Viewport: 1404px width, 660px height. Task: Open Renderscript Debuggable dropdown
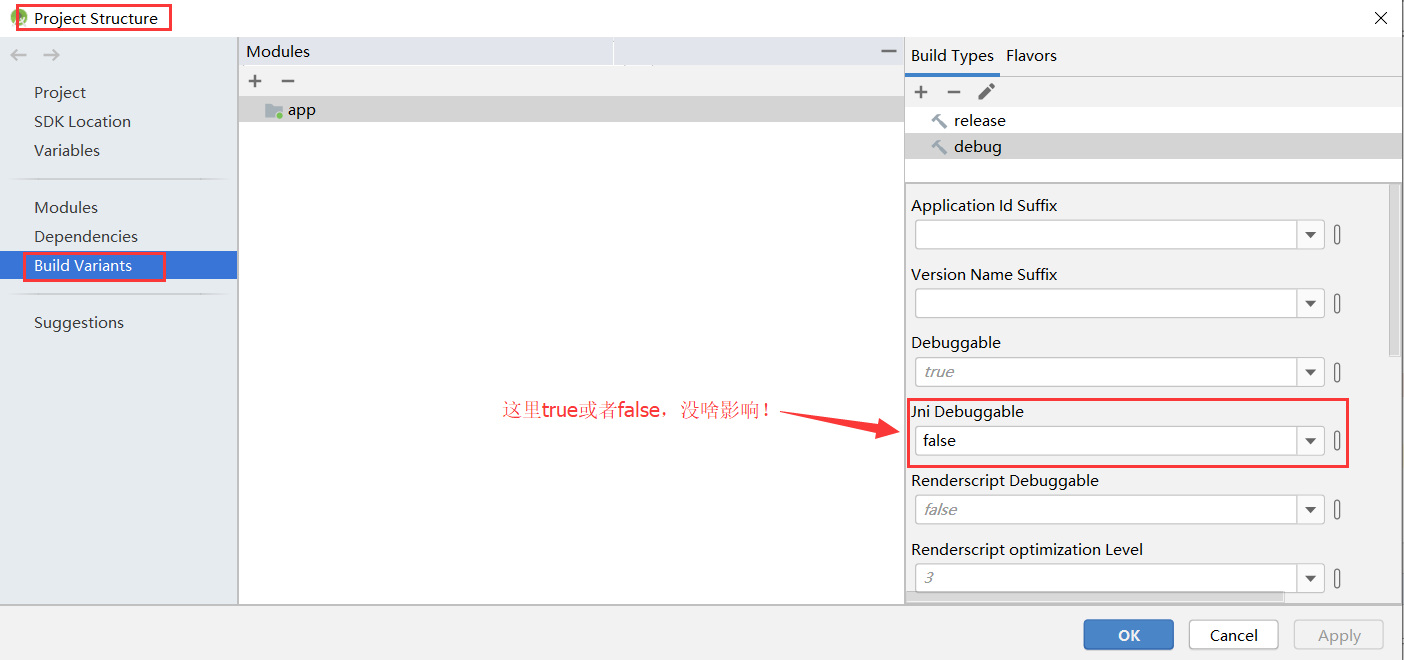(x=1311, y=510)
